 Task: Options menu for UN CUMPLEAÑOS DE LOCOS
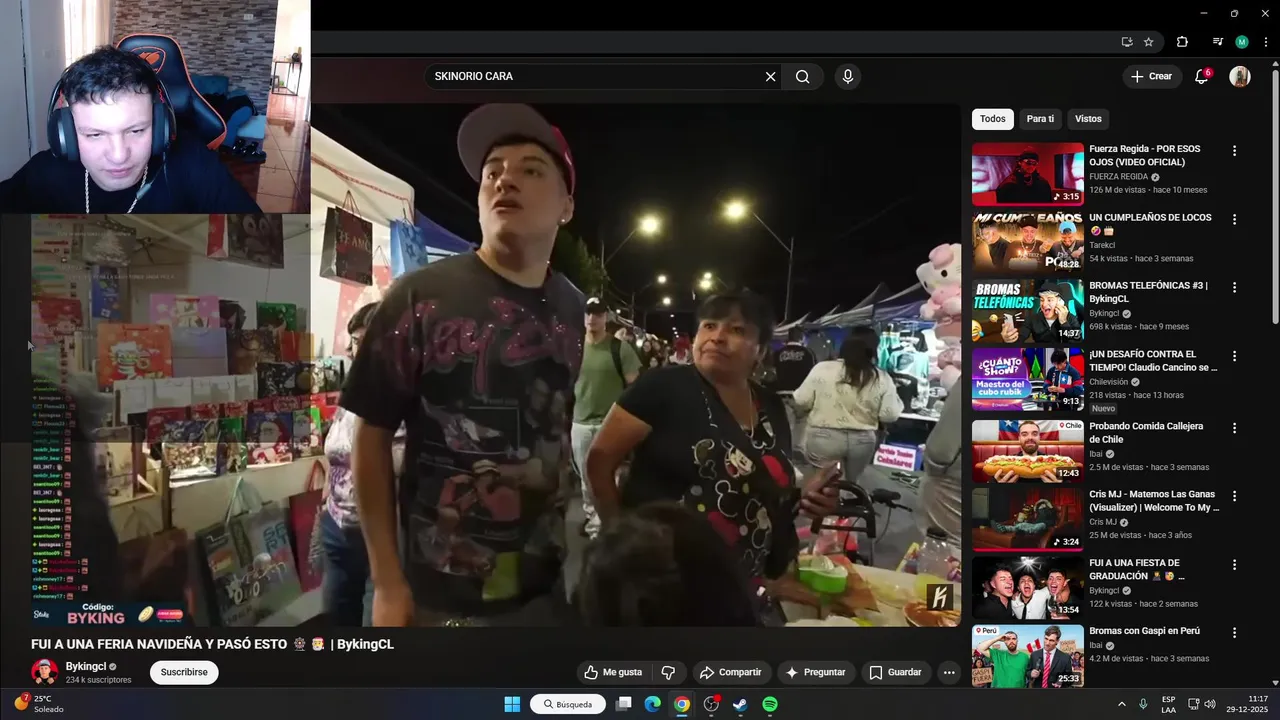[1234, 219]
